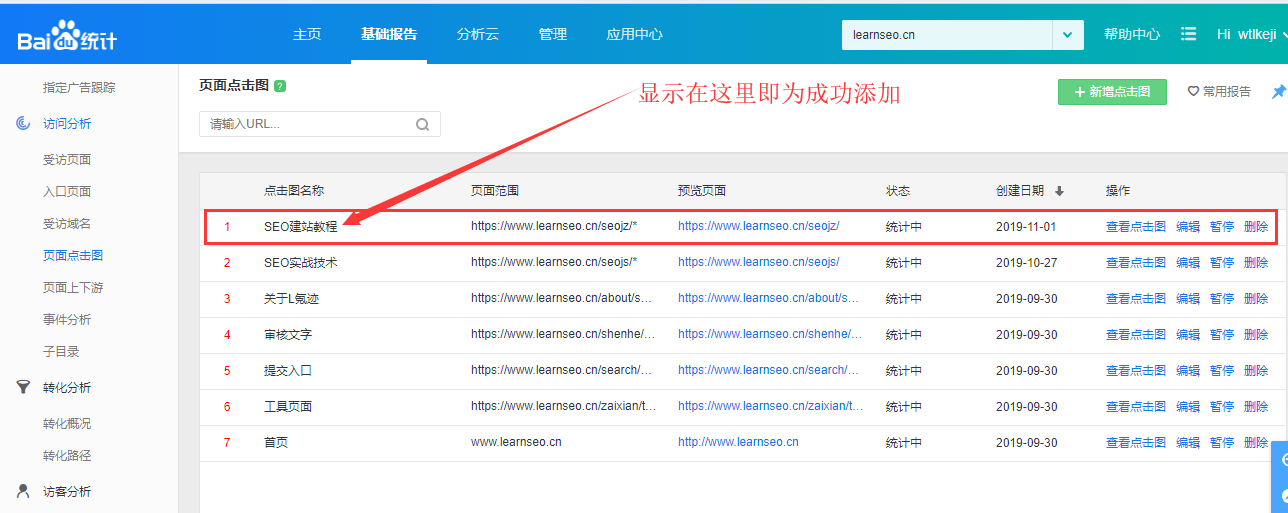Click the pin icon at top right

pyautogui.click(x=1278, y=92)
